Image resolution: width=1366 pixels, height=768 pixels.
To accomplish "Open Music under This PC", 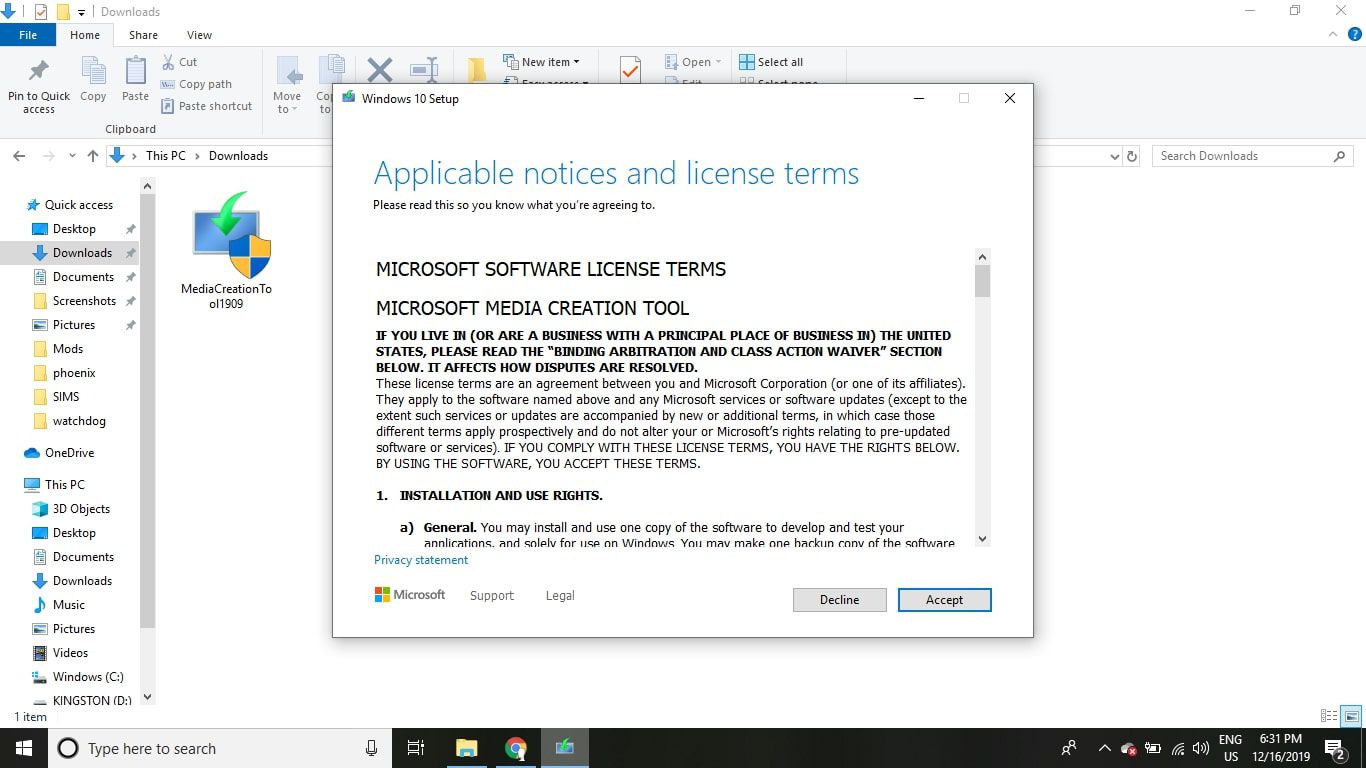I will pyautogui.click(x=68, y=605).
